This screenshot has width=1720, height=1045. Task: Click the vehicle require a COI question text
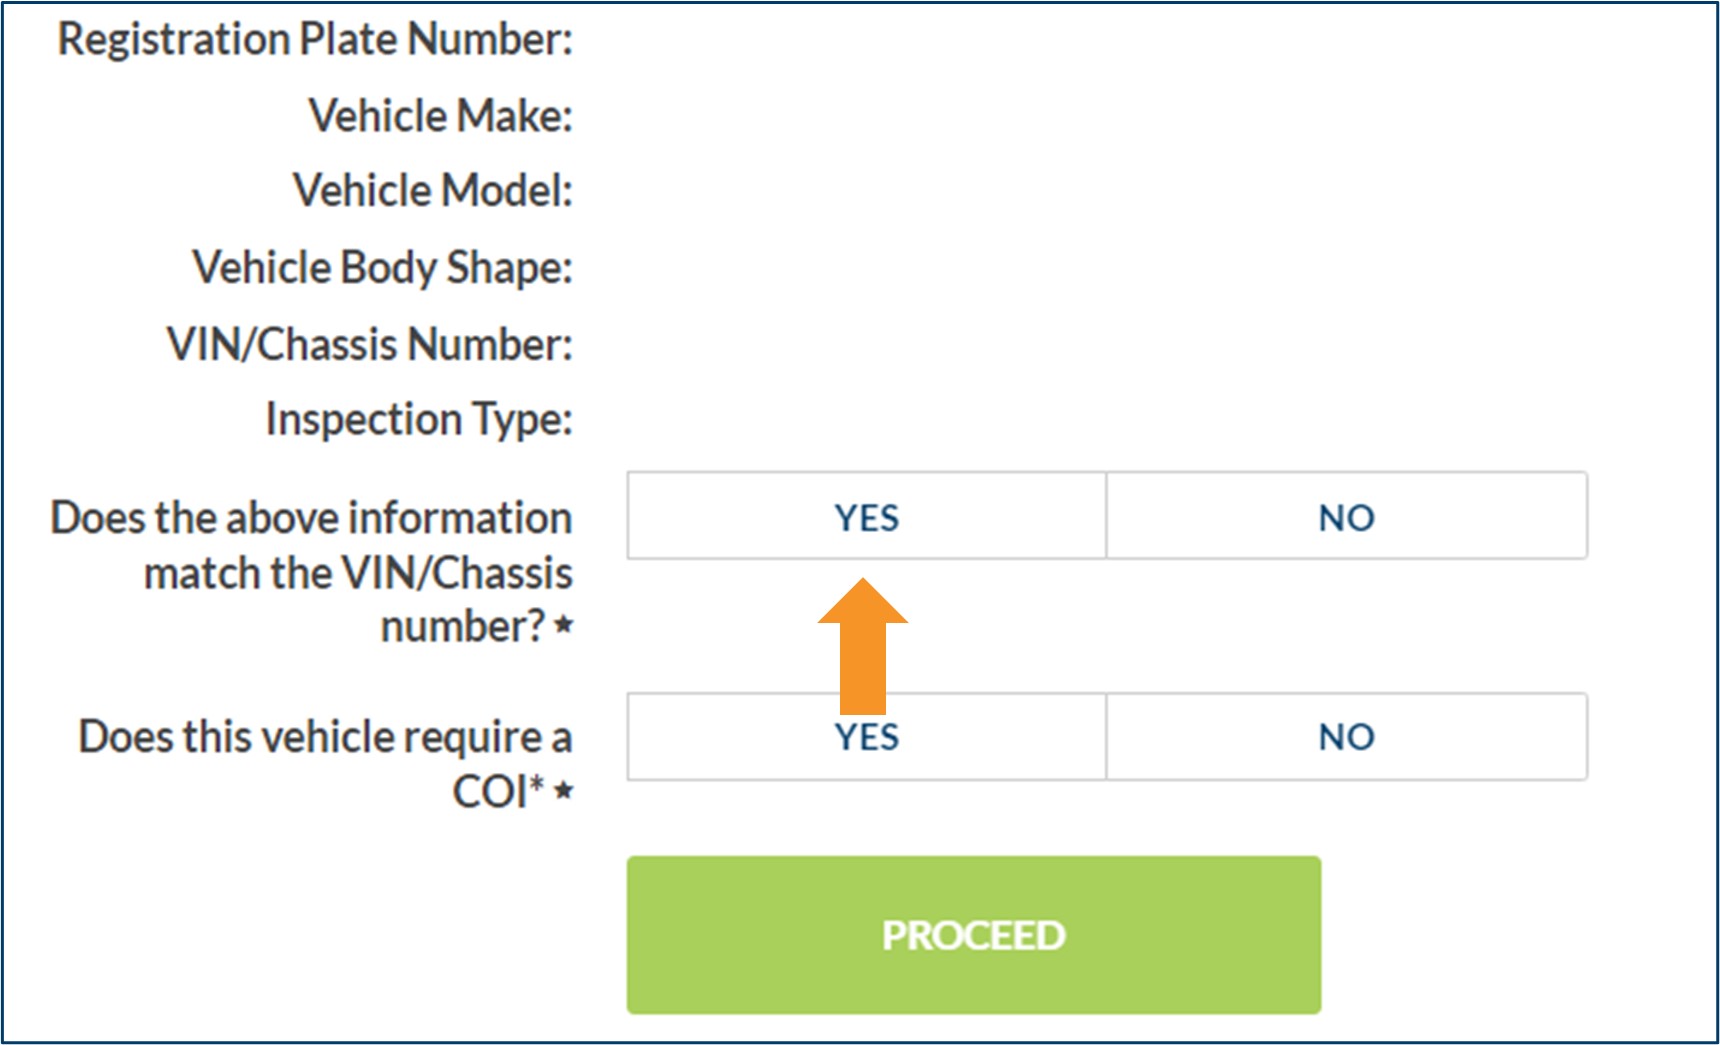[x=325, y=762]
